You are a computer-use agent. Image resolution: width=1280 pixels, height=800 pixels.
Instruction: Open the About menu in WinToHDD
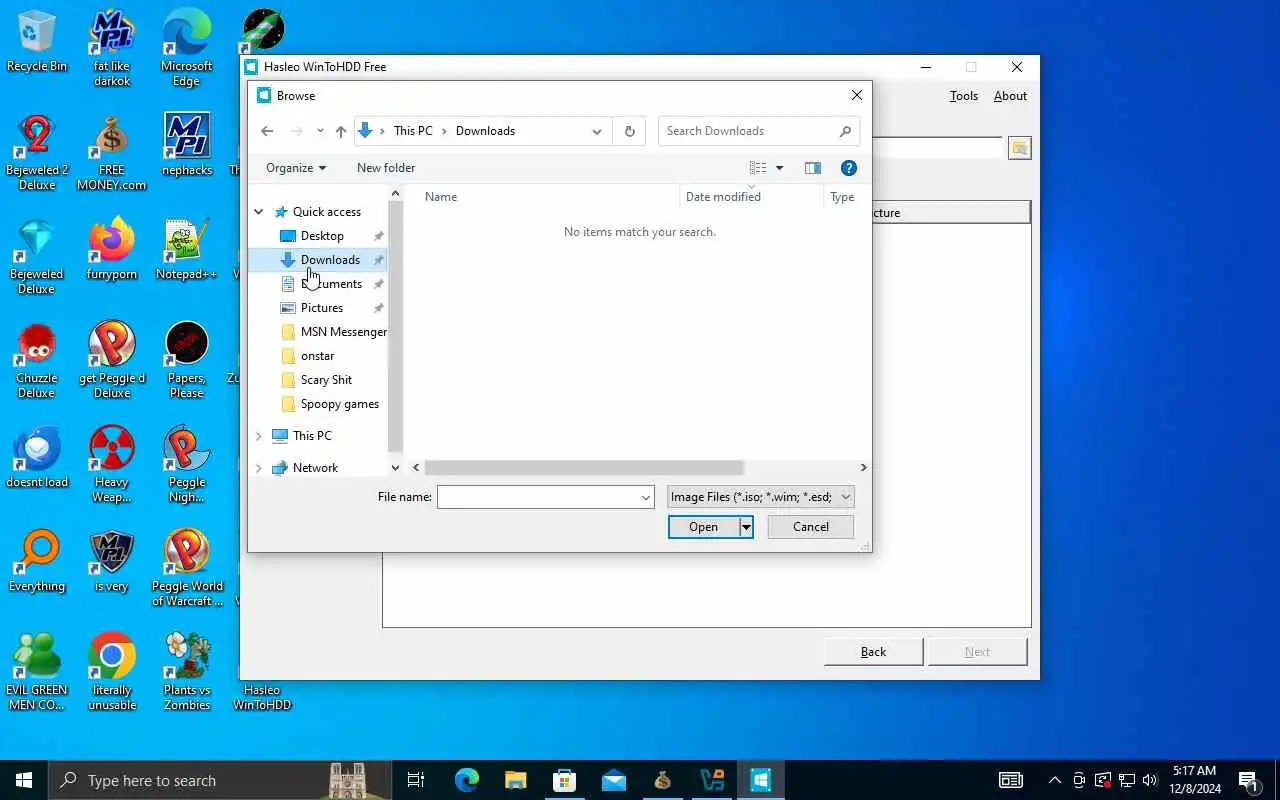point(1010,96)
